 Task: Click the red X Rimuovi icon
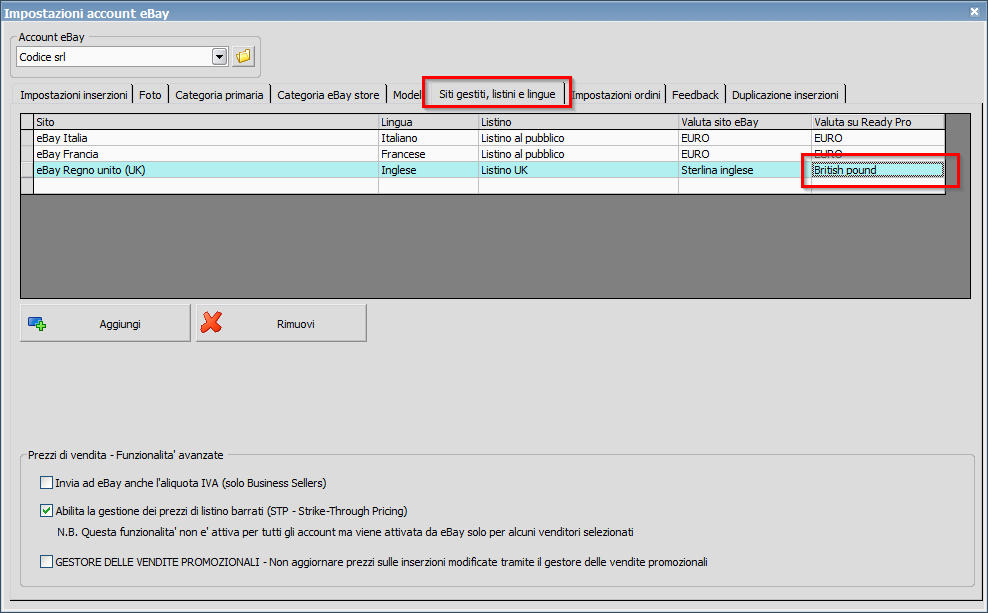[x=211, y=323]
